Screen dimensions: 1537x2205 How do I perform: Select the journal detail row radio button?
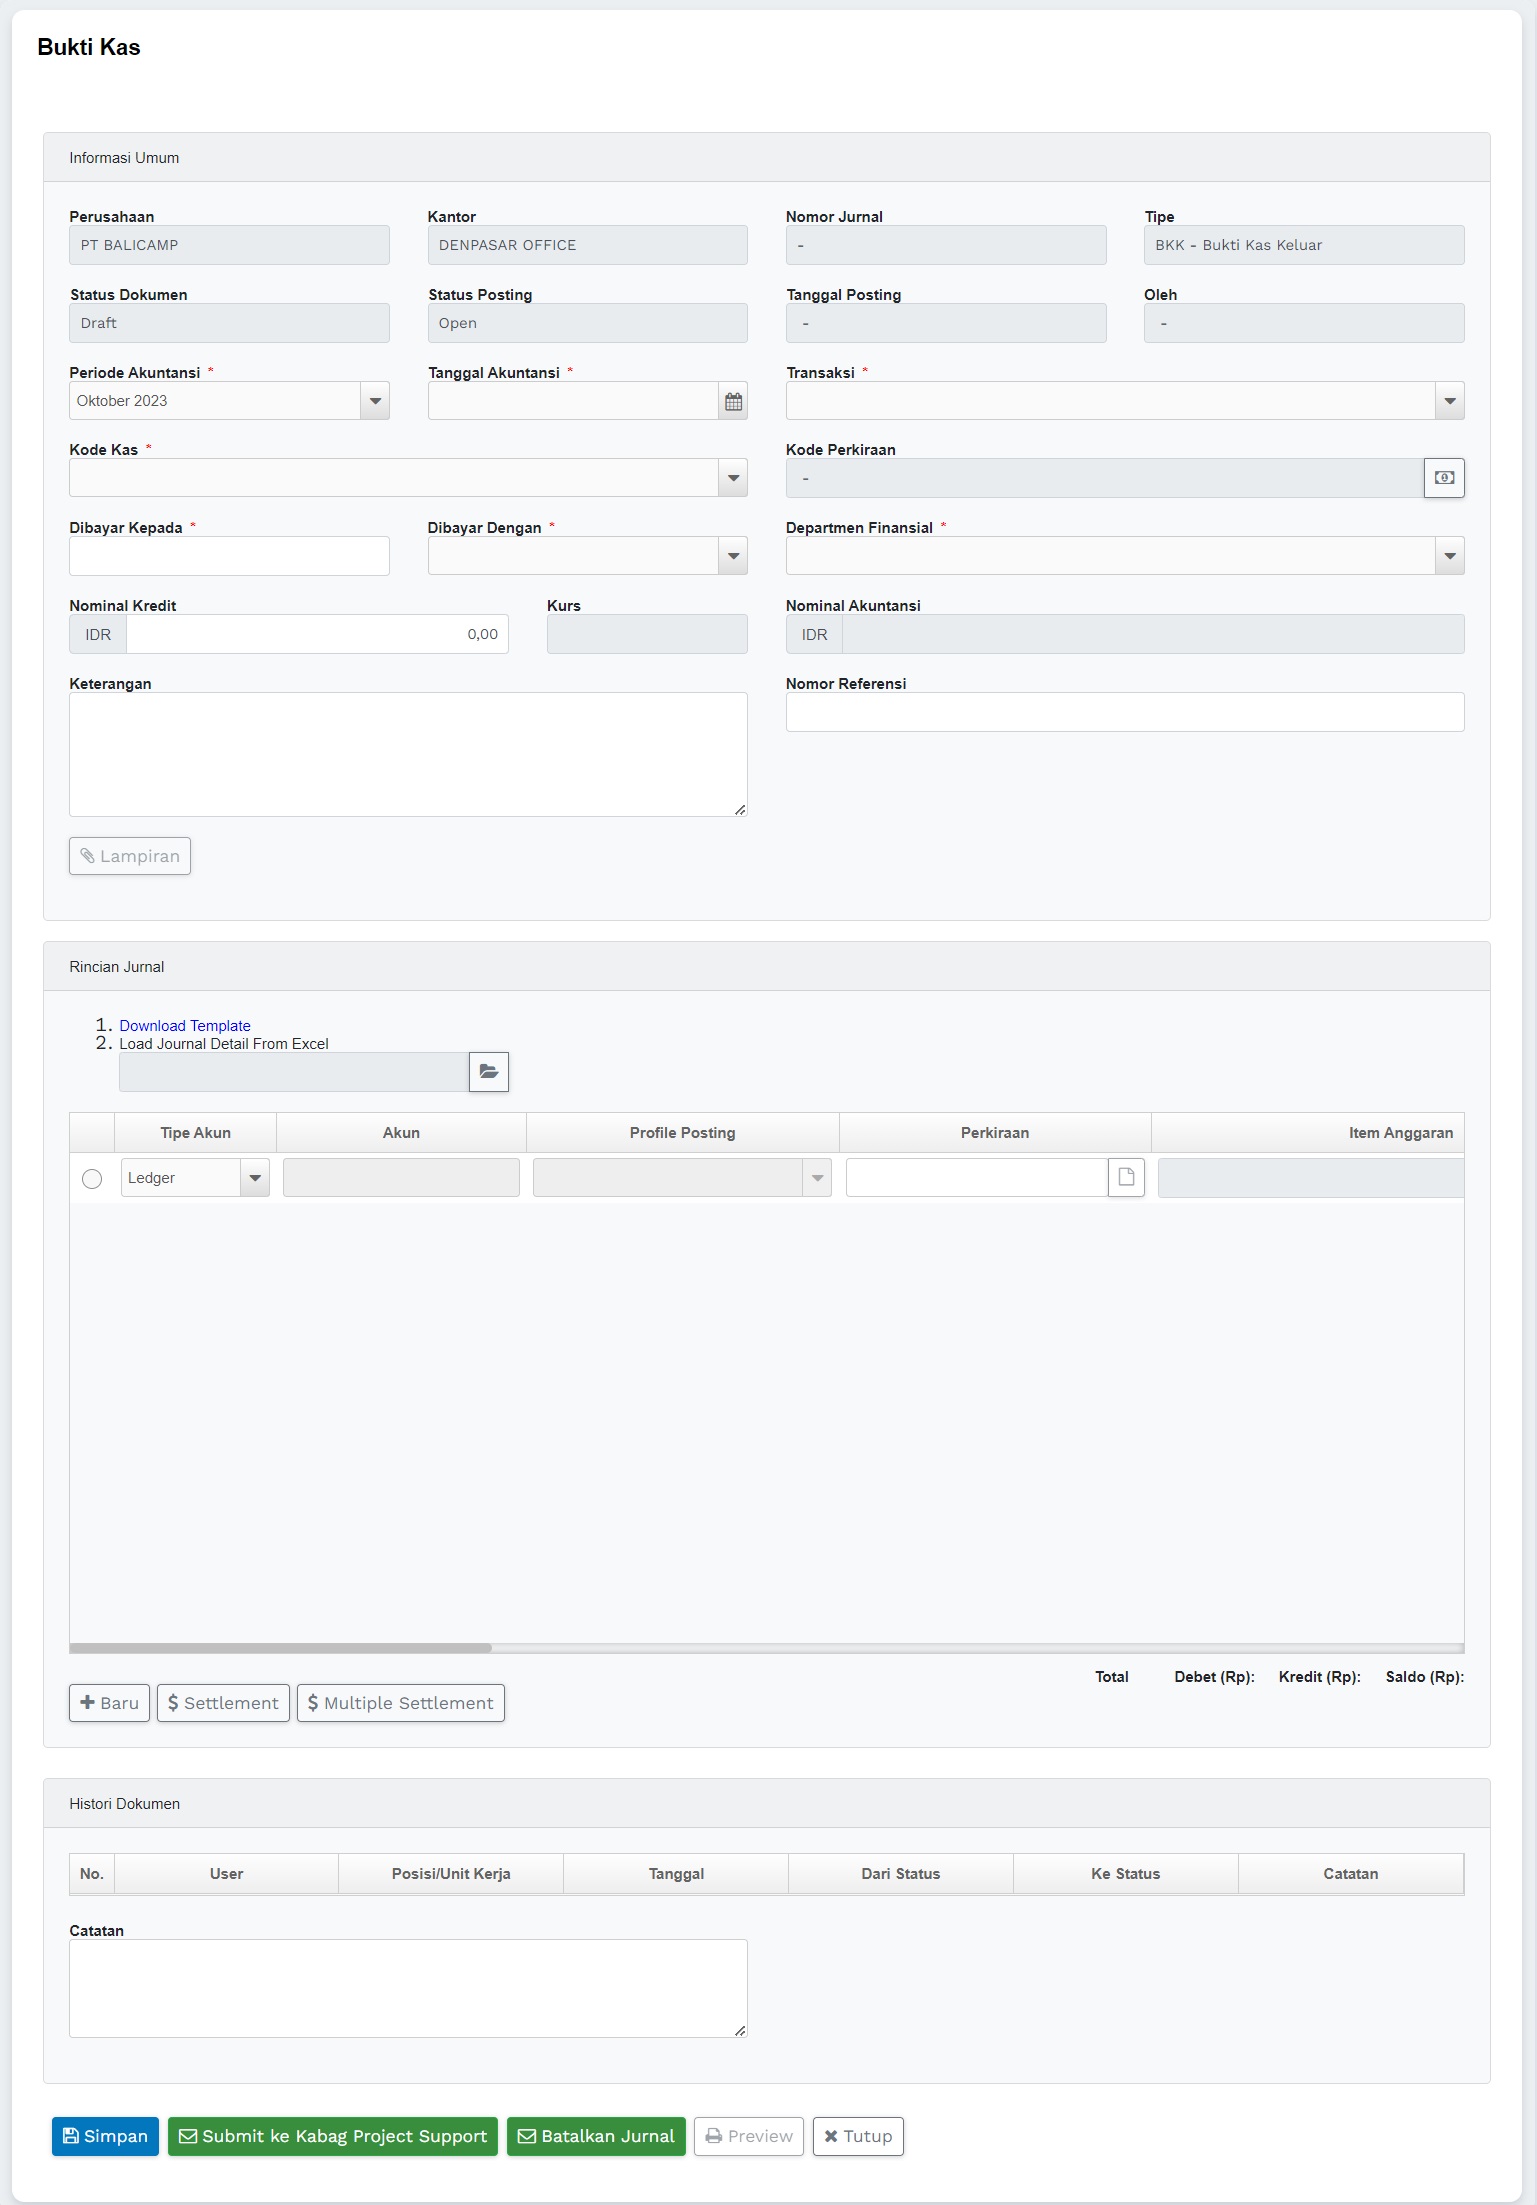[92, 1179]
